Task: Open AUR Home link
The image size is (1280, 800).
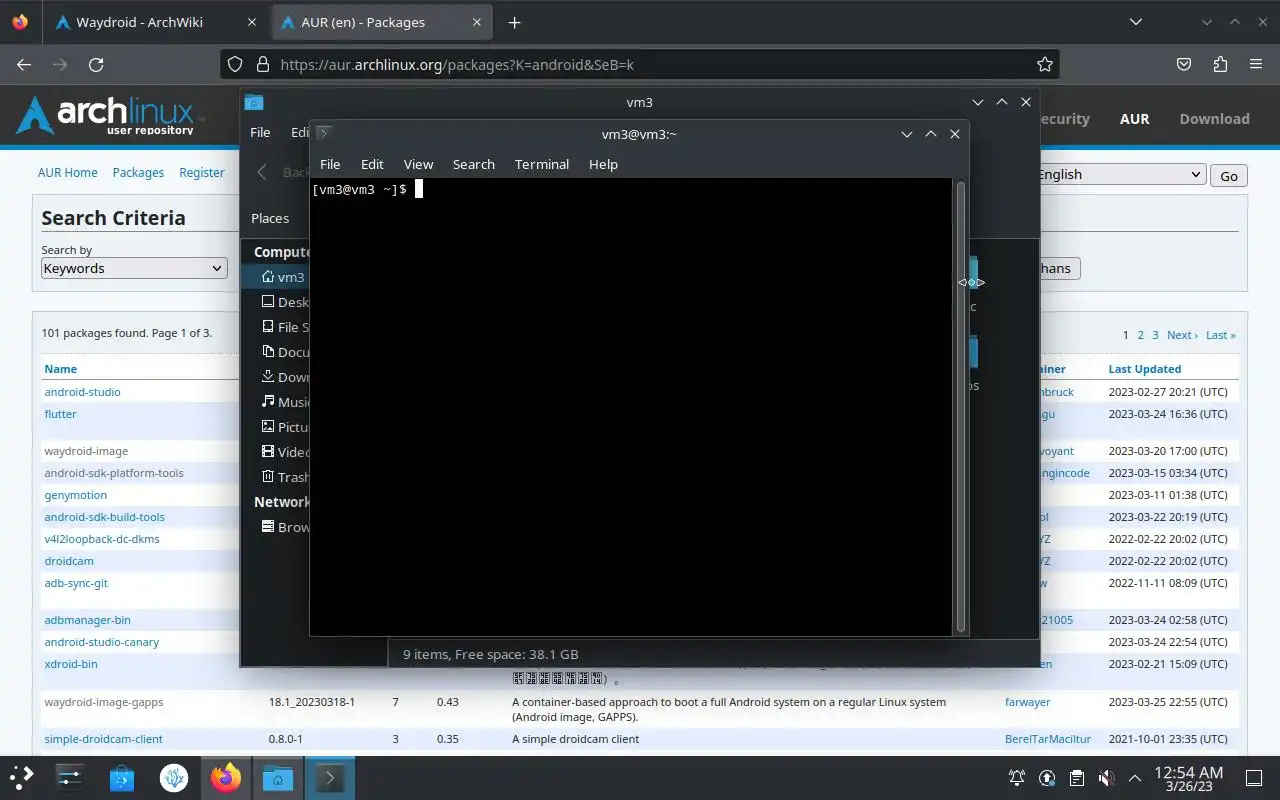Action: tap(68, 172)
